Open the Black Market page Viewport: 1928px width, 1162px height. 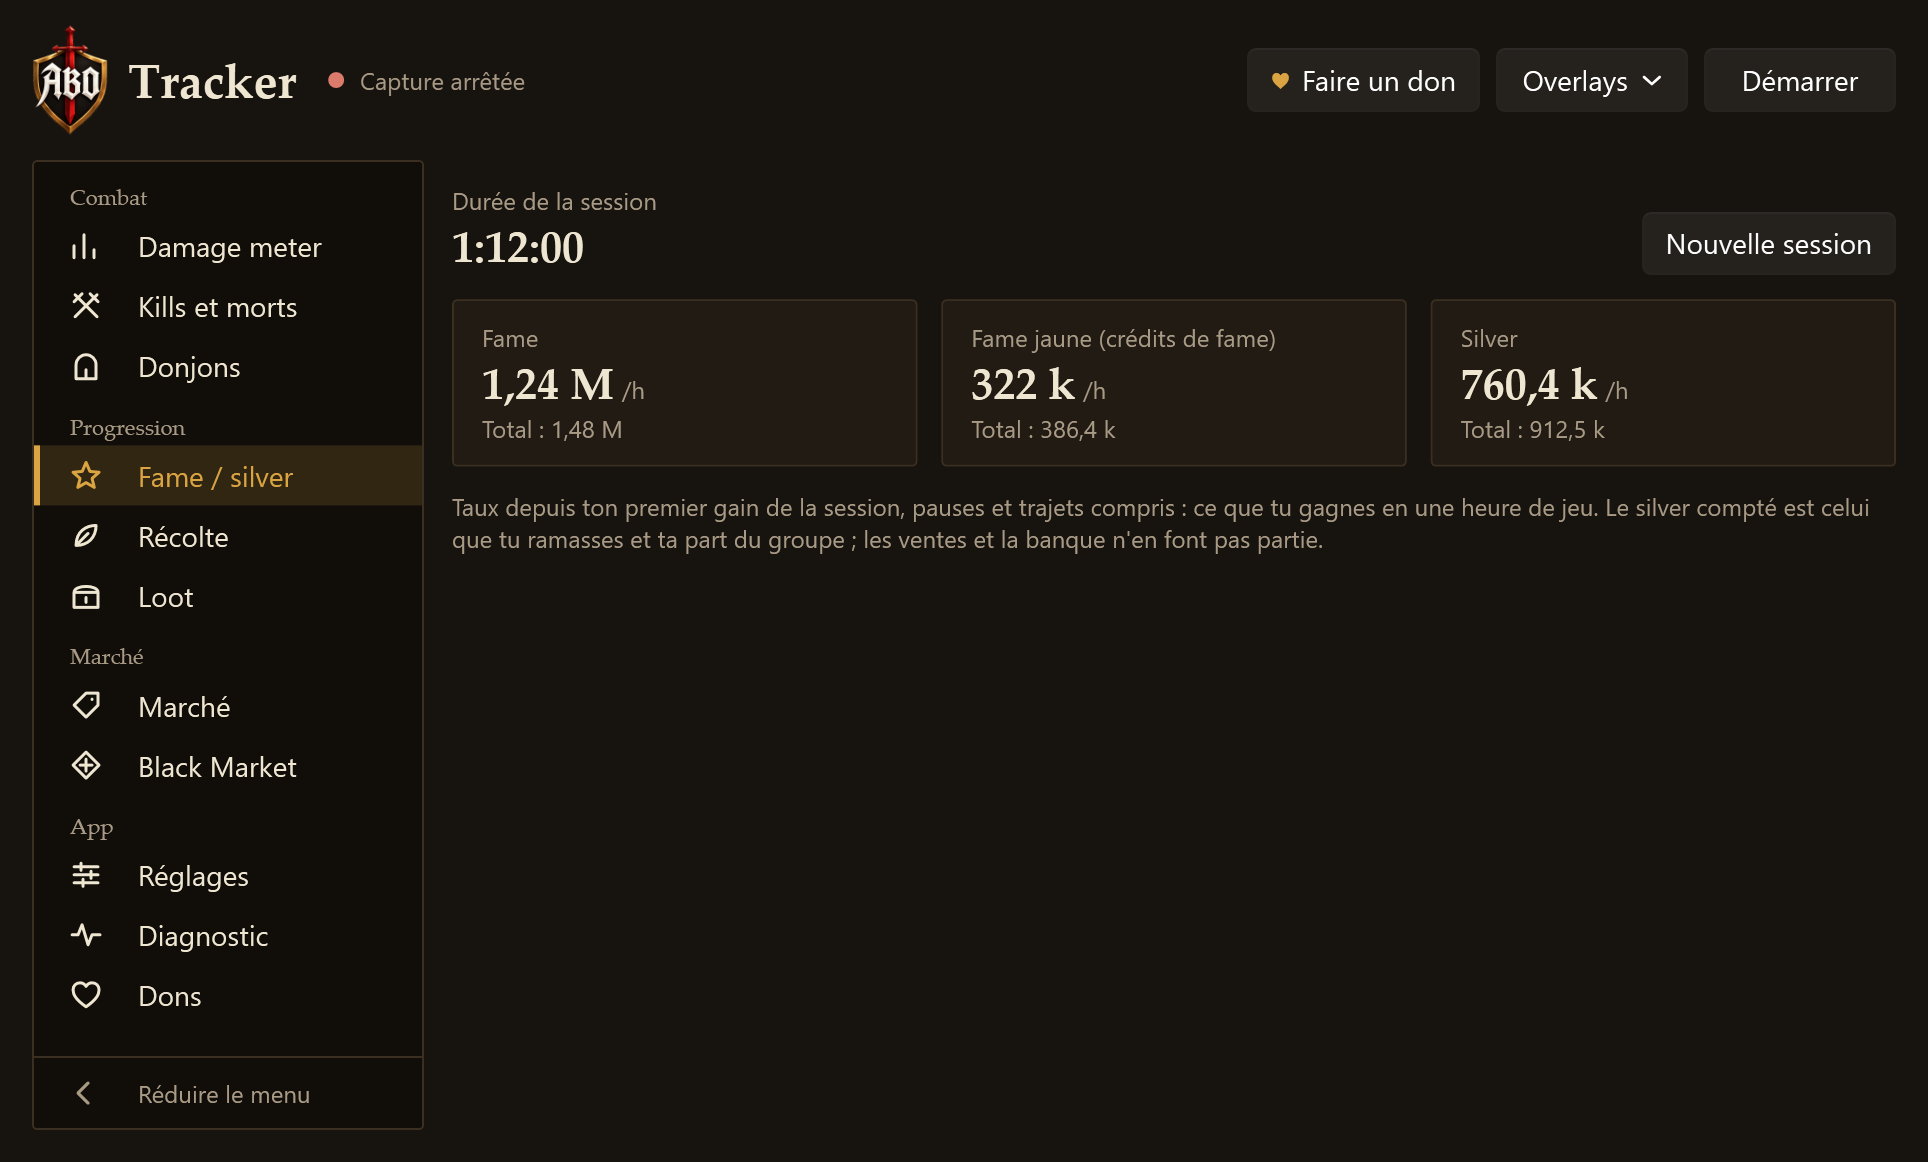pos(228,766)
